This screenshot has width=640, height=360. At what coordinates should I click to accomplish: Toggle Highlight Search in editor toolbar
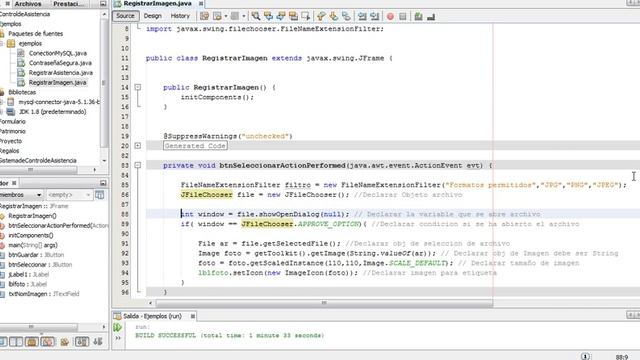293,16
